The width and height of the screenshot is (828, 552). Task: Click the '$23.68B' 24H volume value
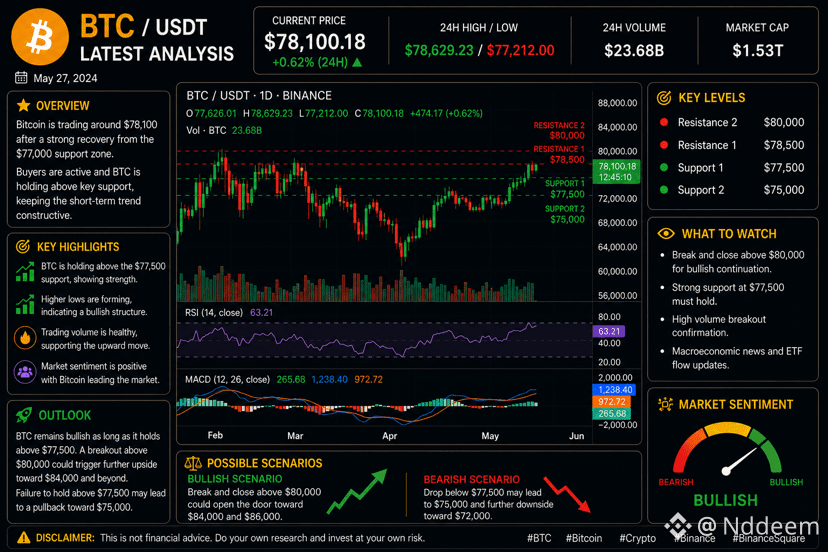click(x=634, y=51)
